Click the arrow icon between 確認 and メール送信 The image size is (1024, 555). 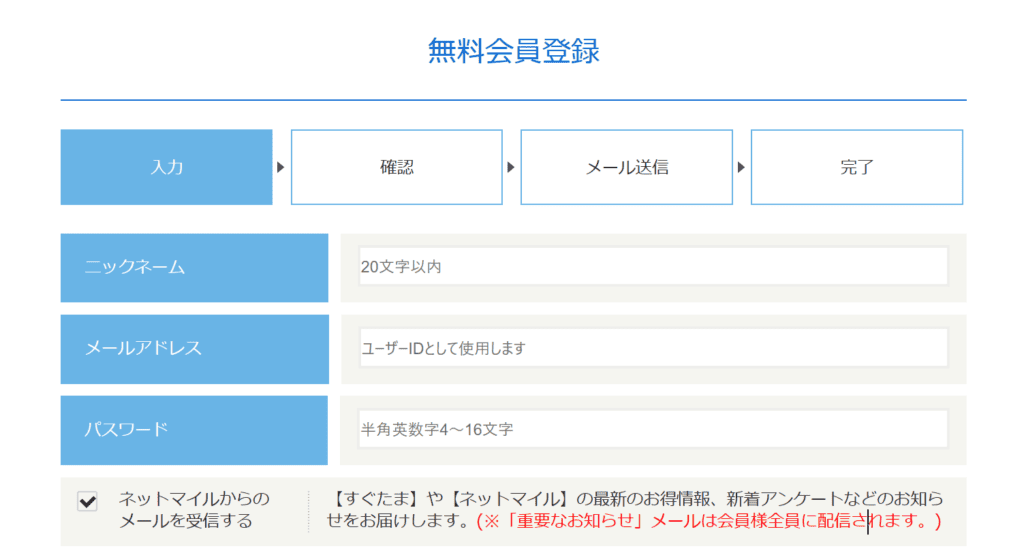(511, 167)
